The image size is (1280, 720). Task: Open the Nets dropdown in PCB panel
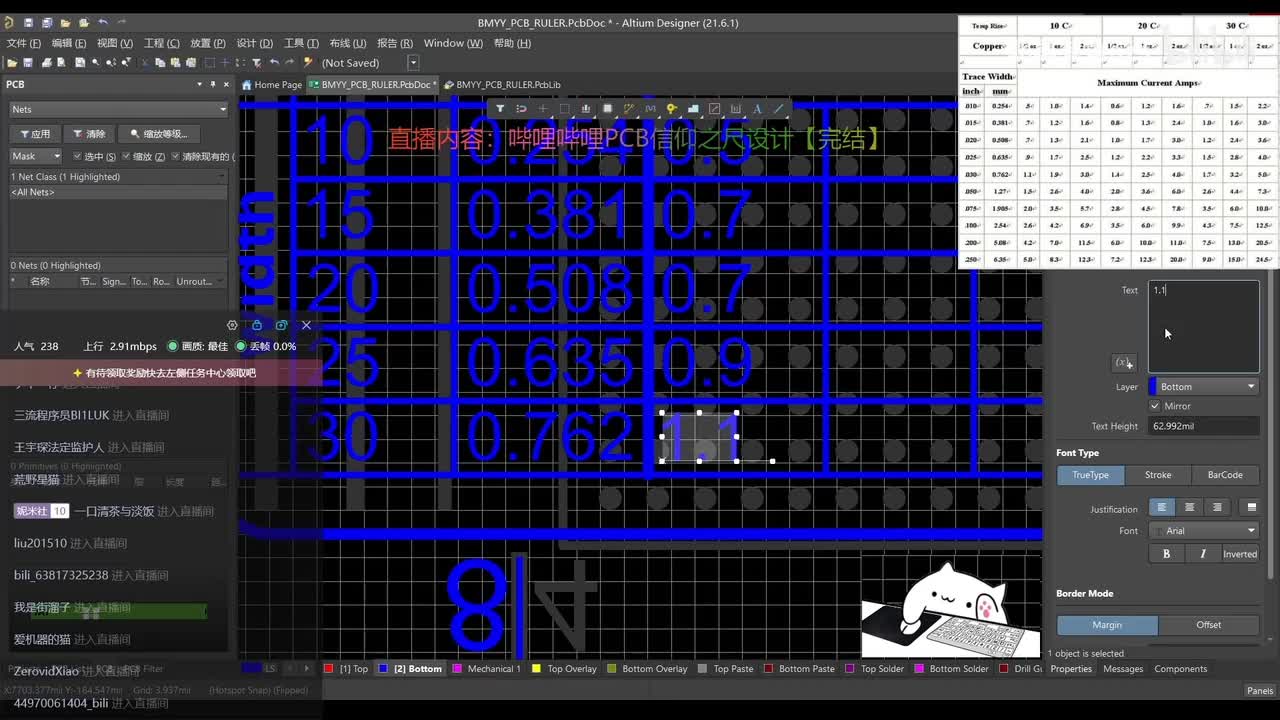point(118,110)
